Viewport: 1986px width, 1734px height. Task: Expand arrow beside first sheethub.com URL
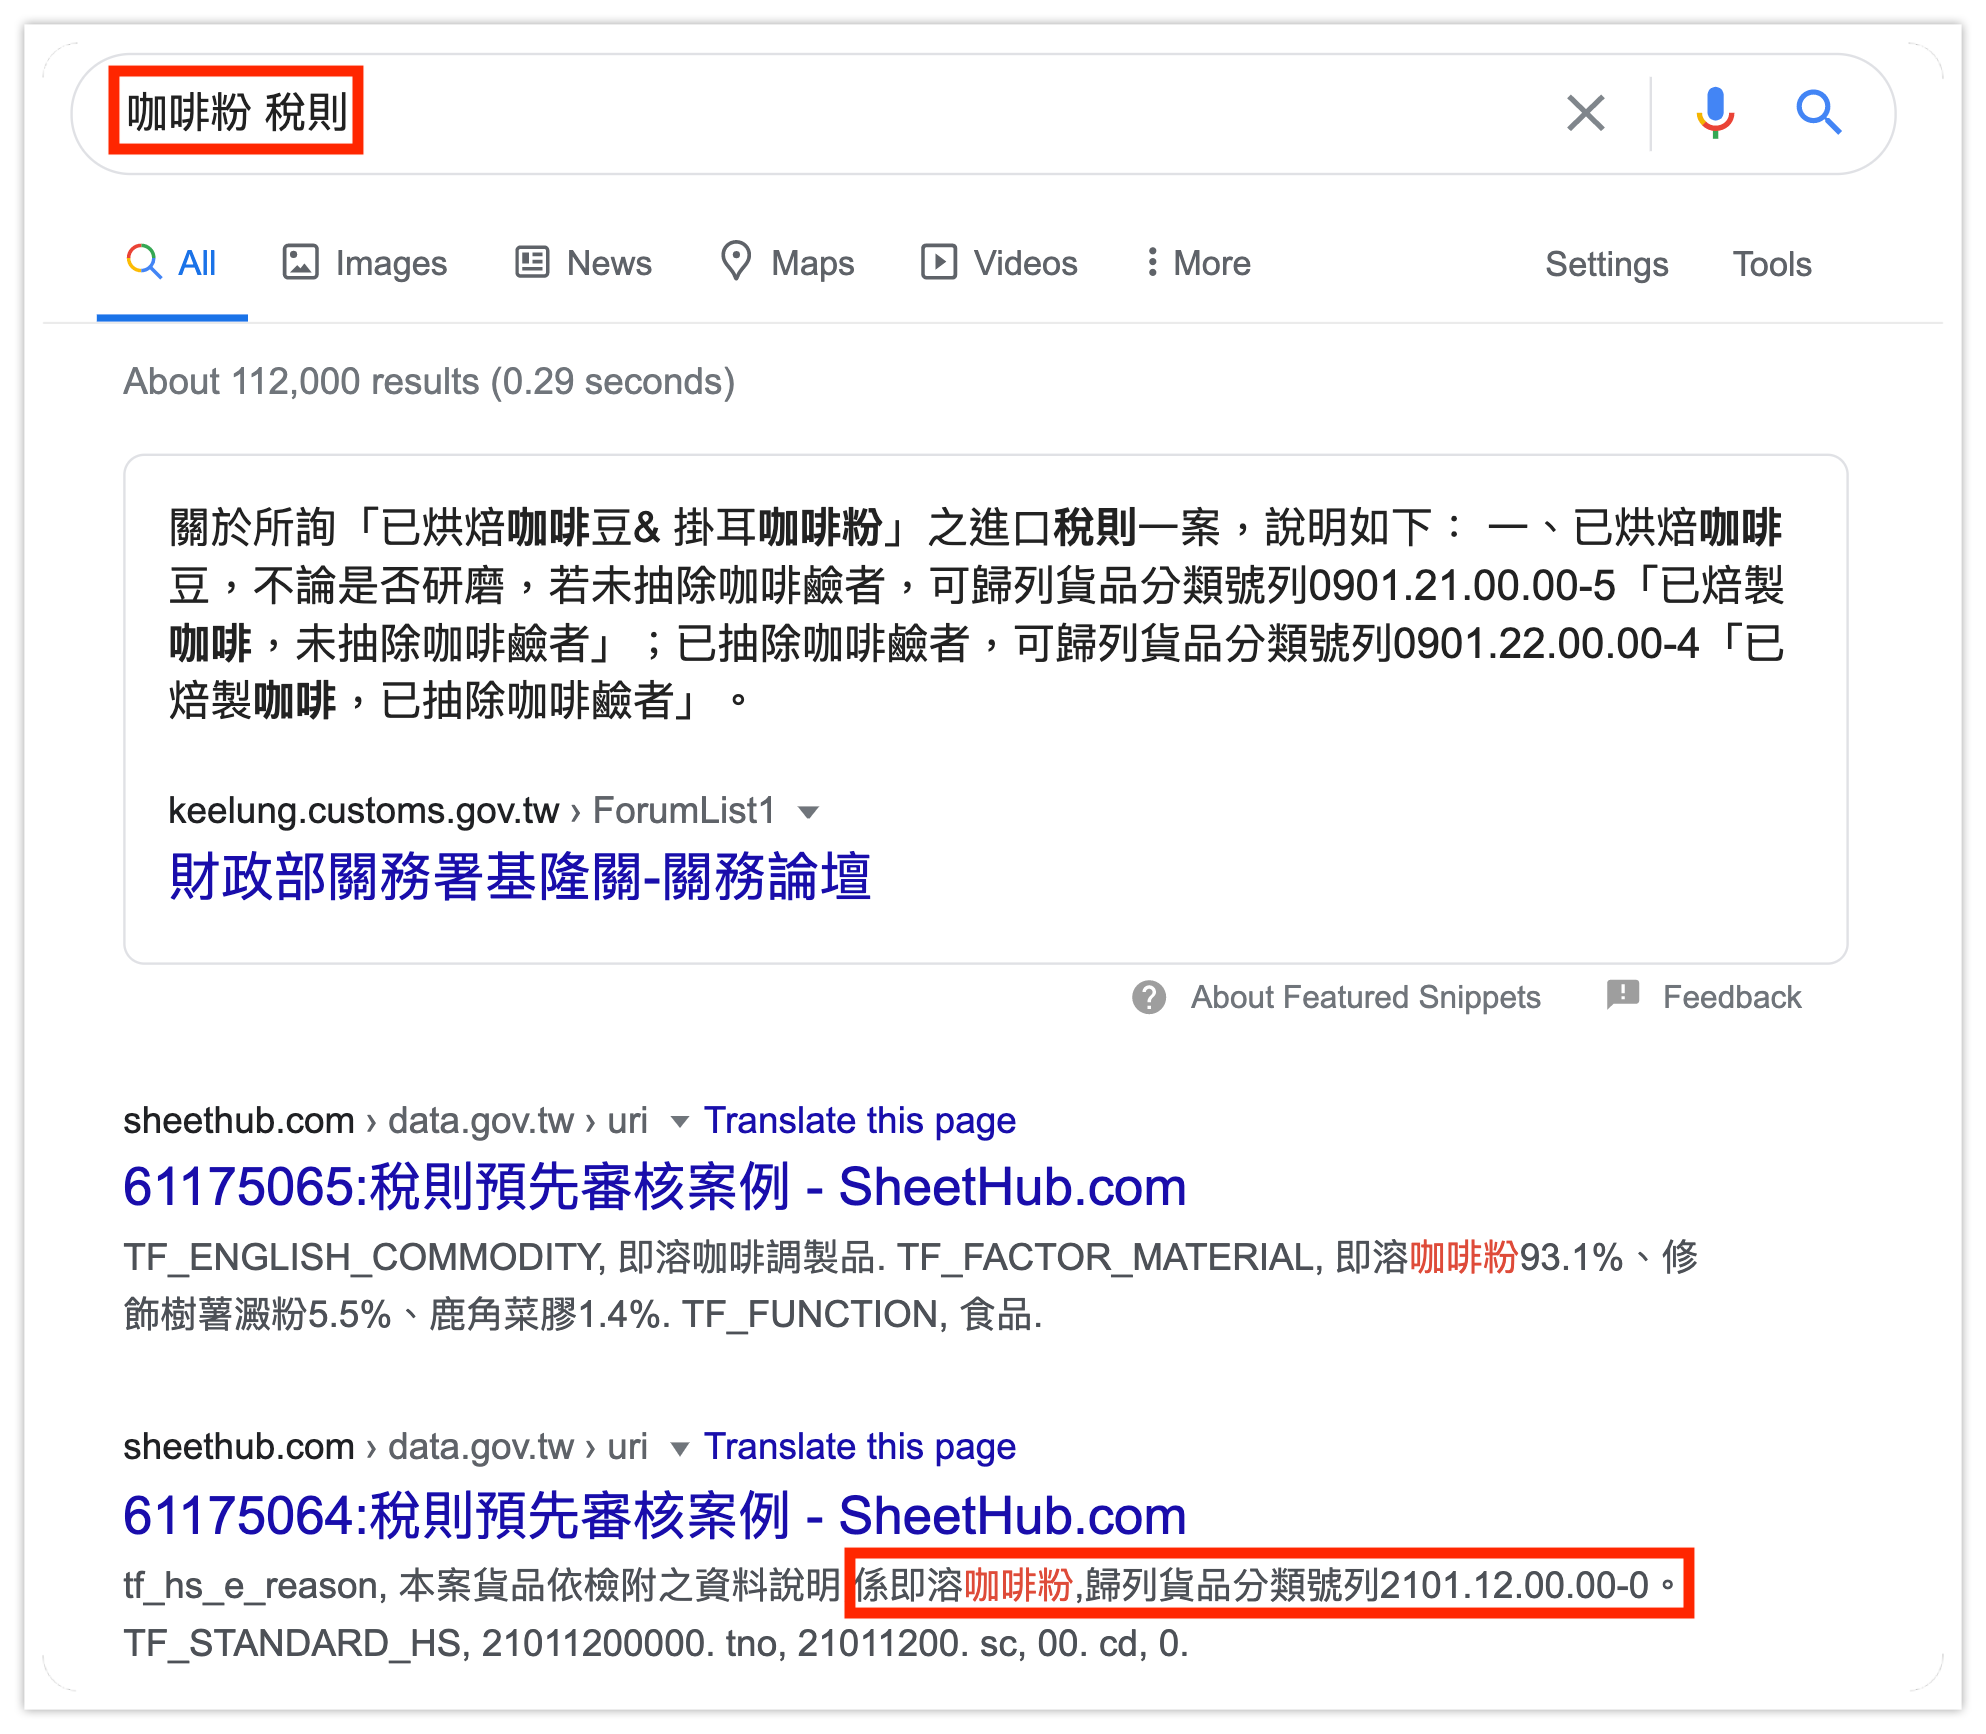pos(680,1122)
